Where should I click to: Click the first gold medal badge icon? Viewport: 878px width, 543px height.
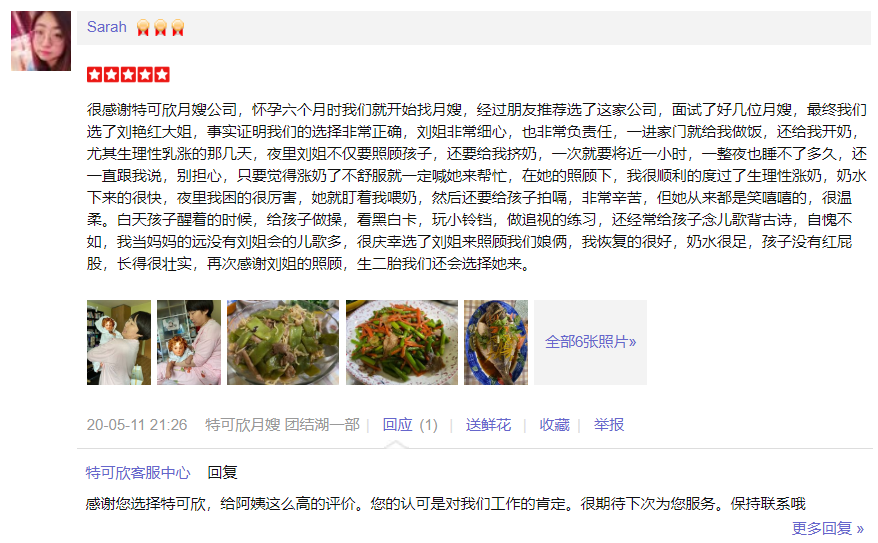143,27
